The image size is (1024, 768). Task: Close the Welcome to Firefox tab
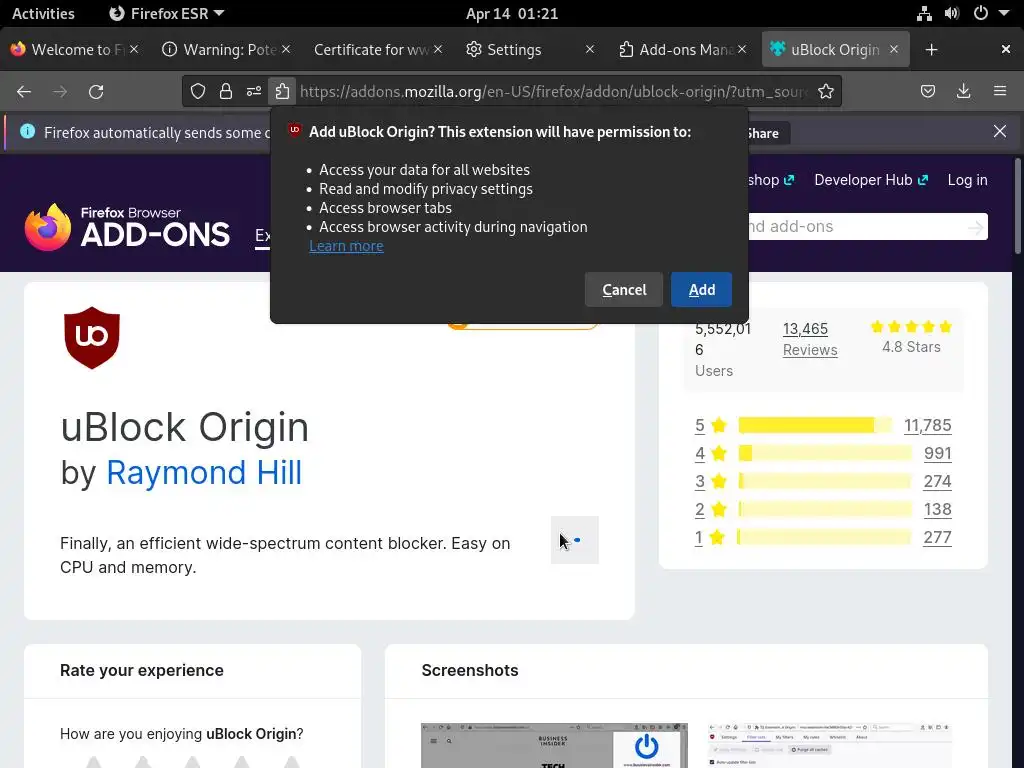pos(134,49)
